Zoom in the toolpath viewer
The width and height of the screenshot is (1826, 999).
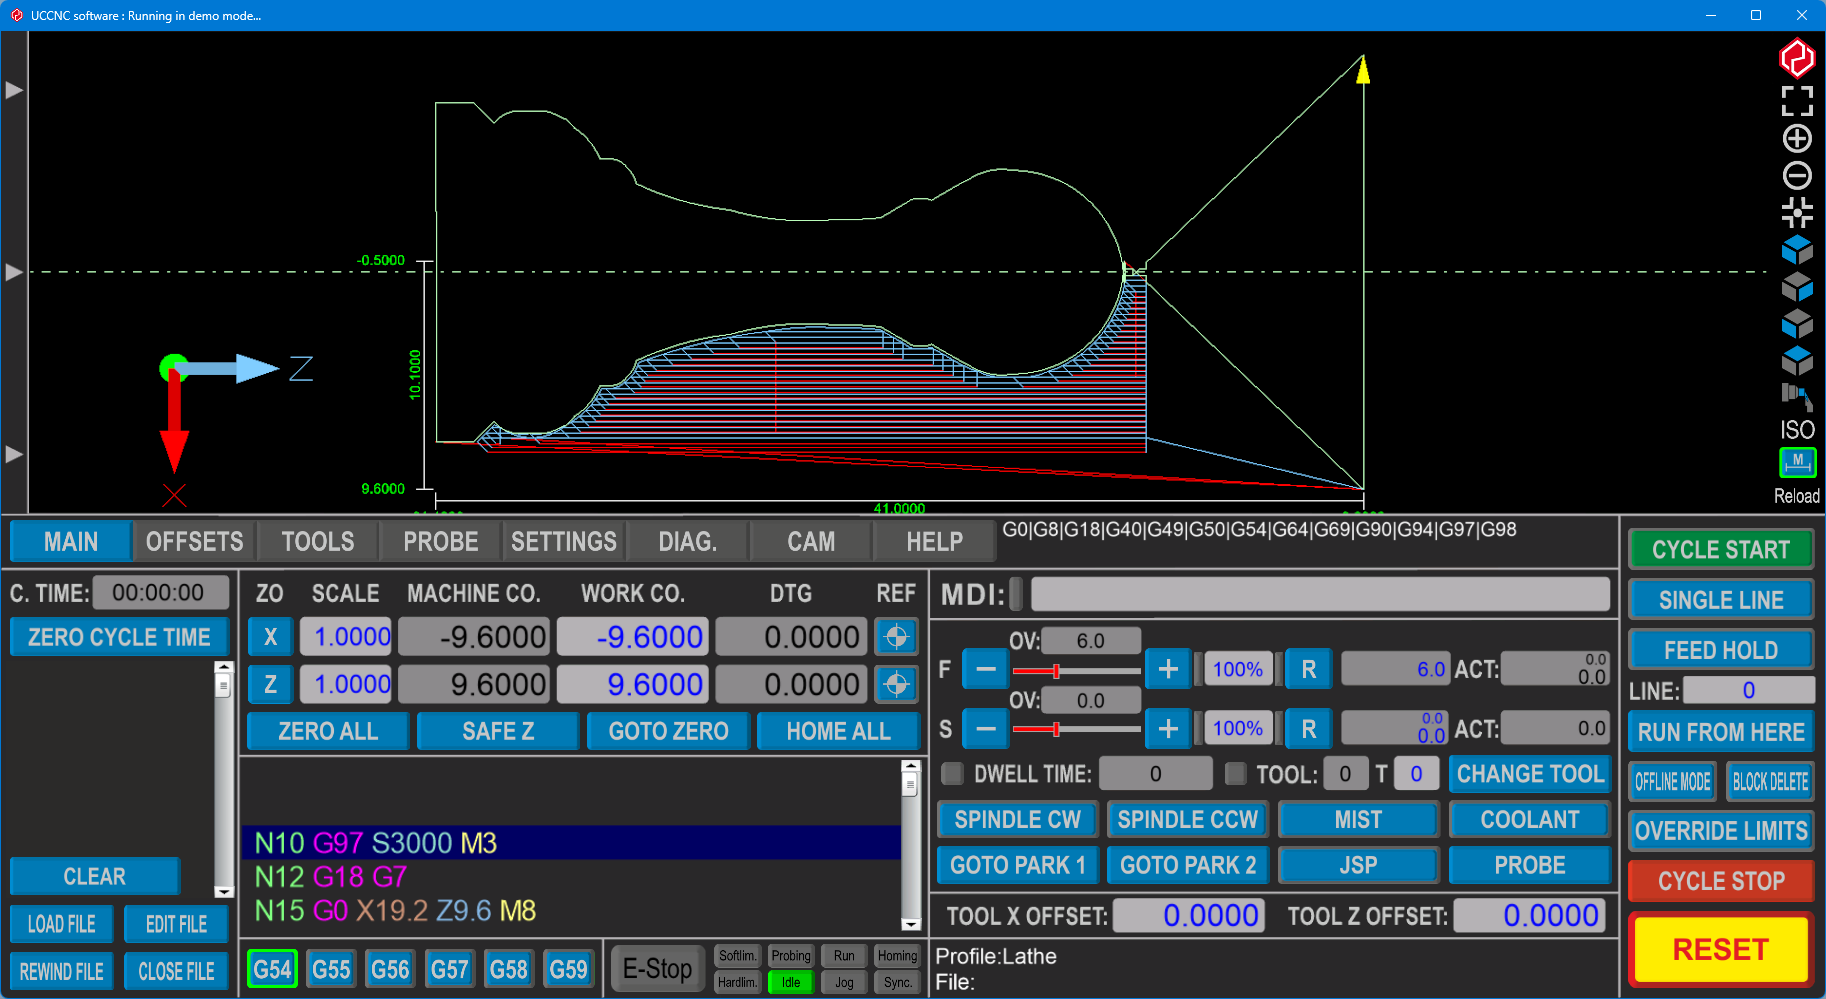coord(1796,138)
